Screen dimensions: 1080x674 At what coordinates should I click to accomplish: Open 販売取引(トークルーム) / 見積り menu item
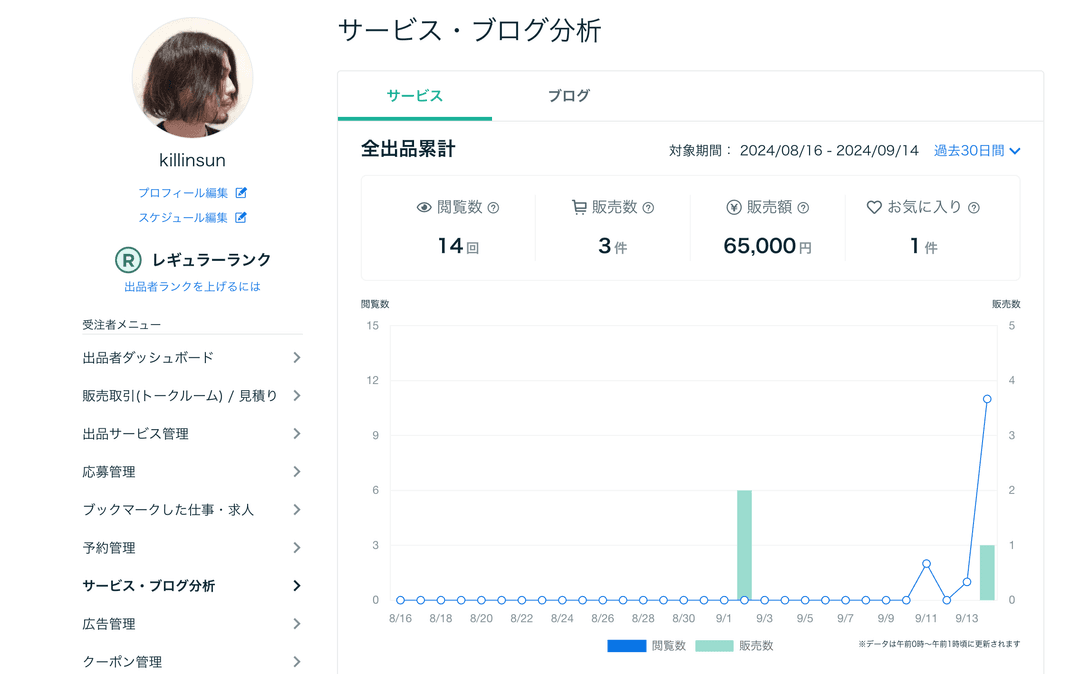tap(192, 396)
